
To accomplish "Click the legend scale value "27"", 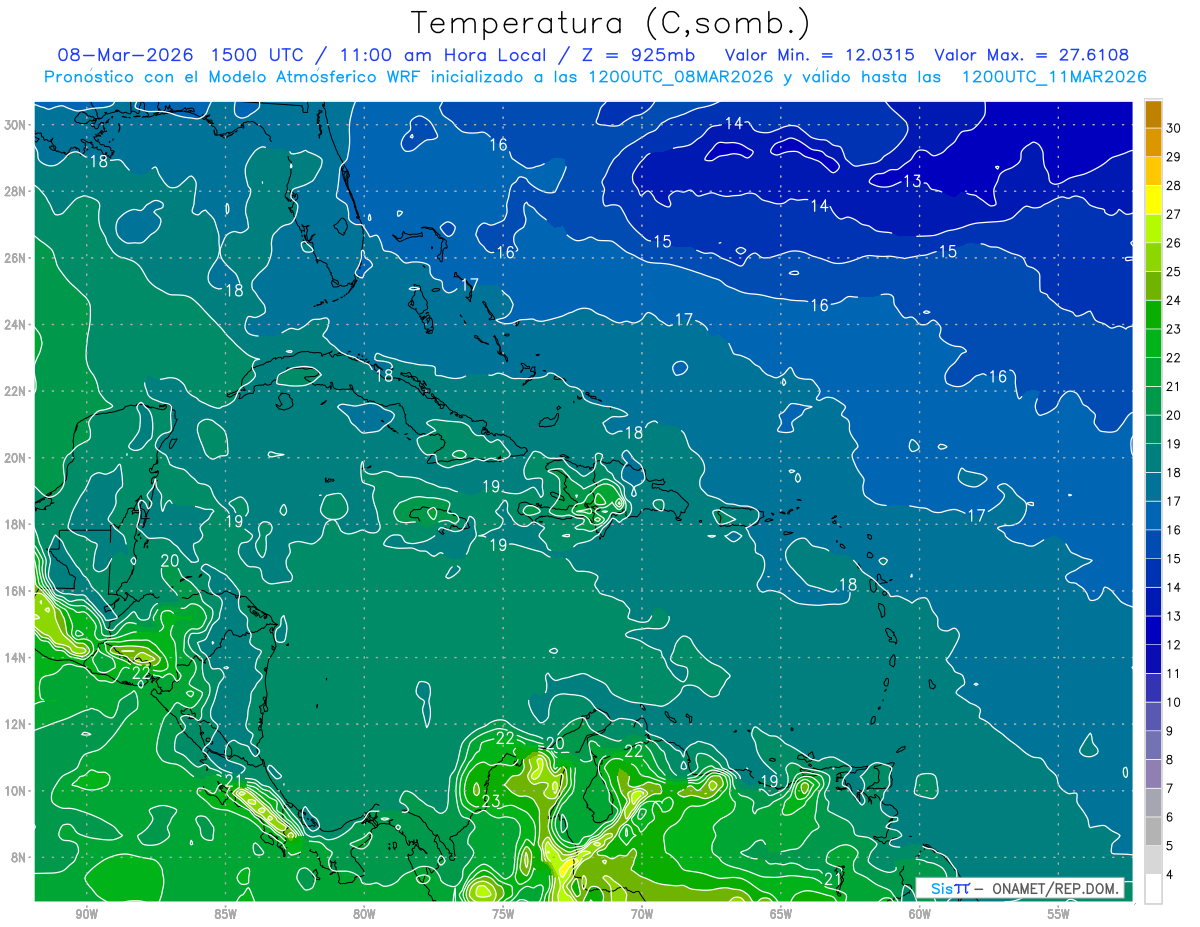I will [x=1174, y=214].
